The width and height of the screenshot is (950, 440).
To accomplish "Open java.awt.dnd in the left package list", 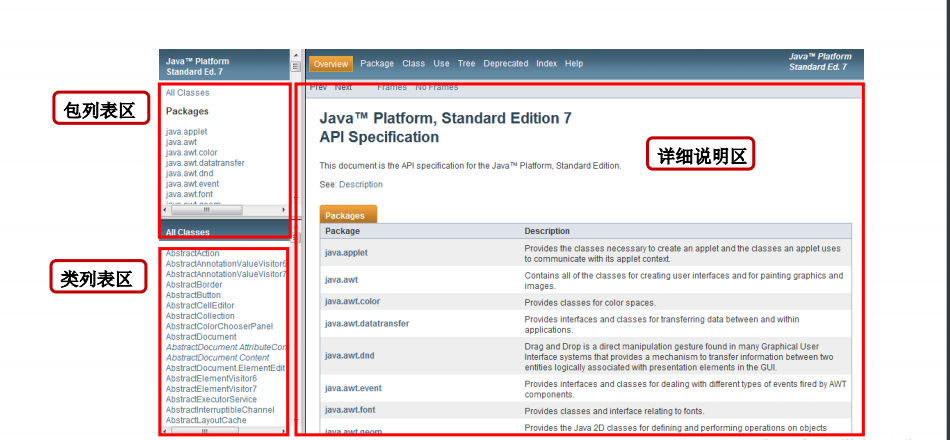I will (x=190, y=173).
